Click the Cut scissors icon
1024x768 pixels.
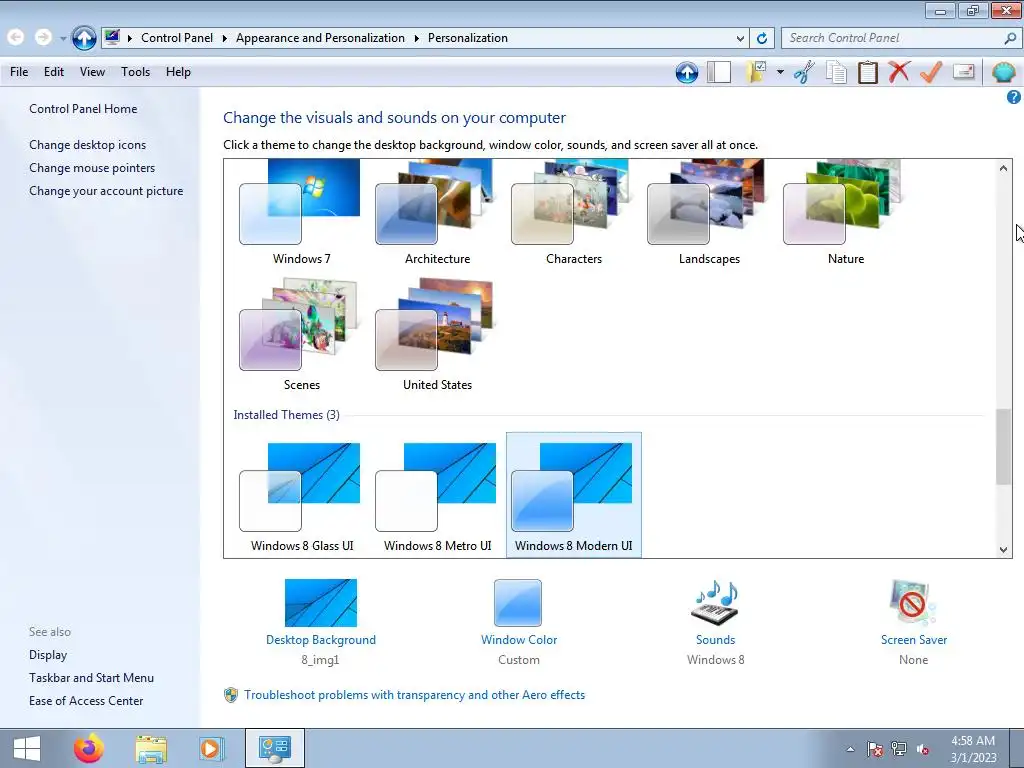(804, 72)
